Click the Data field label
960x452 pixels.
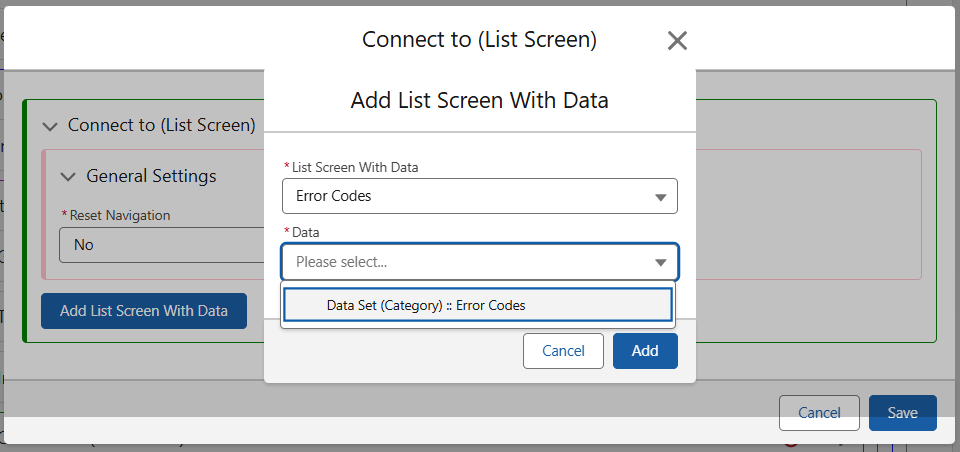pyautogui.click(x=305, y=232)
